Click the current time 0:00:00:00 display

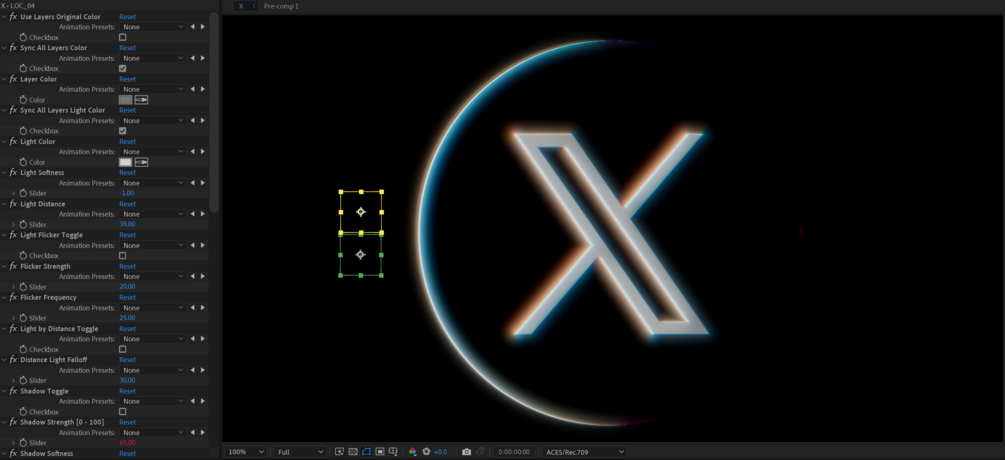coord(515,452)
